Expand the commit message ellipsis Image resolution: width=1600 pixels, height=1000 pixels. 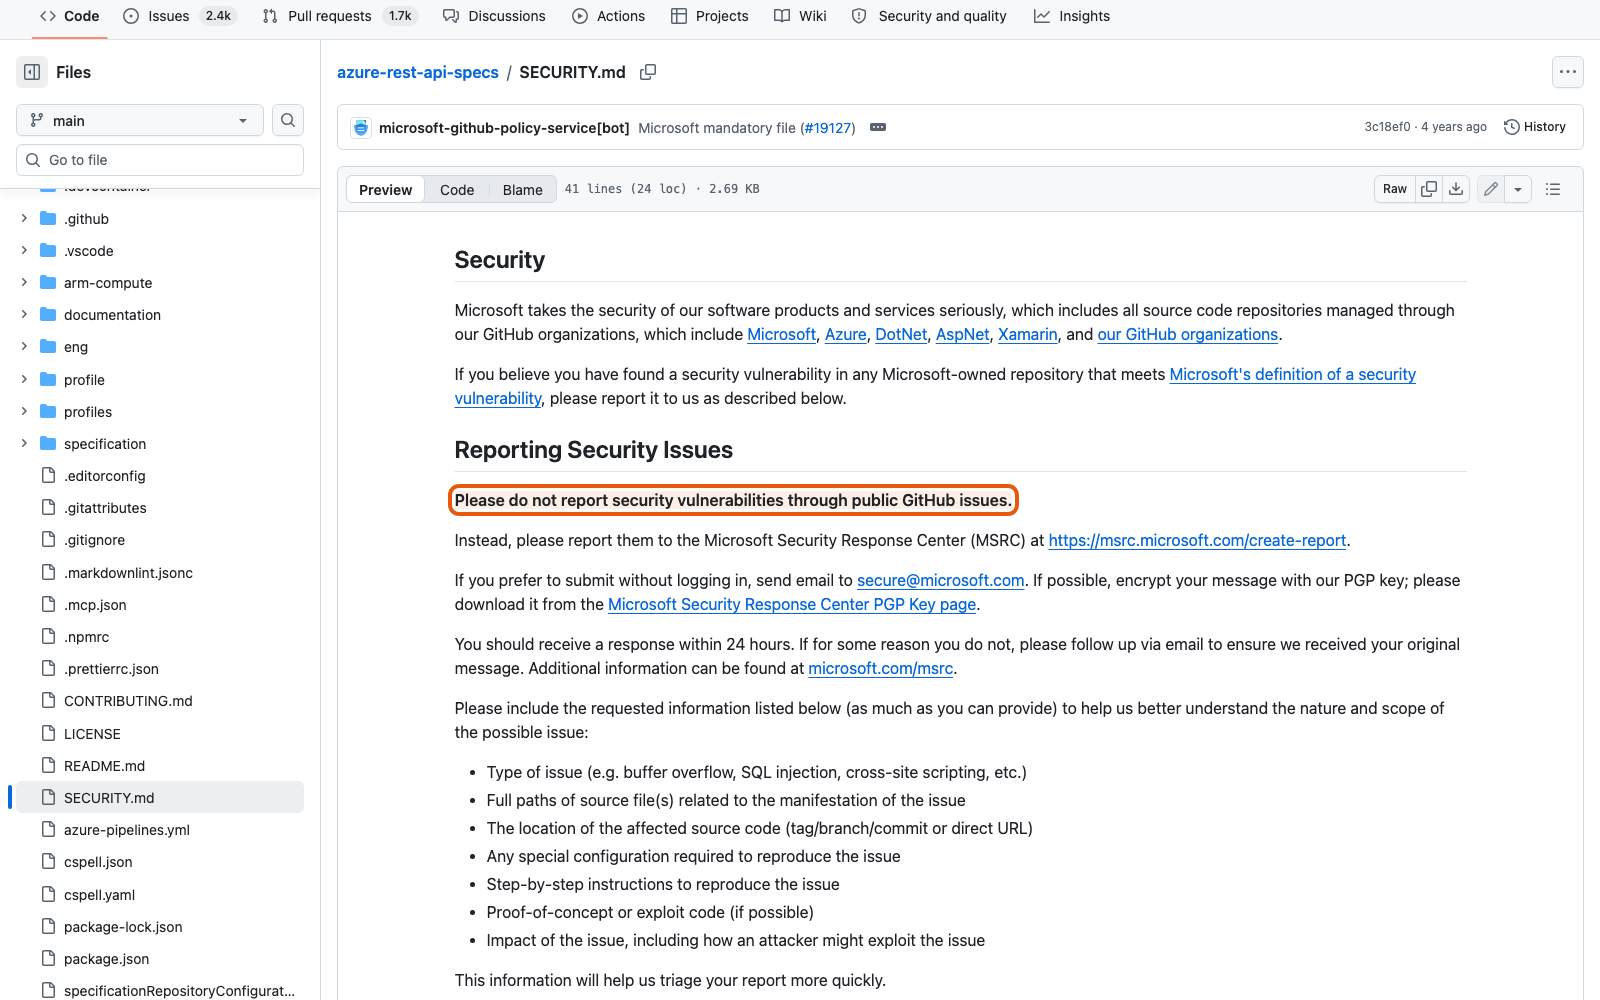[878, 127]
